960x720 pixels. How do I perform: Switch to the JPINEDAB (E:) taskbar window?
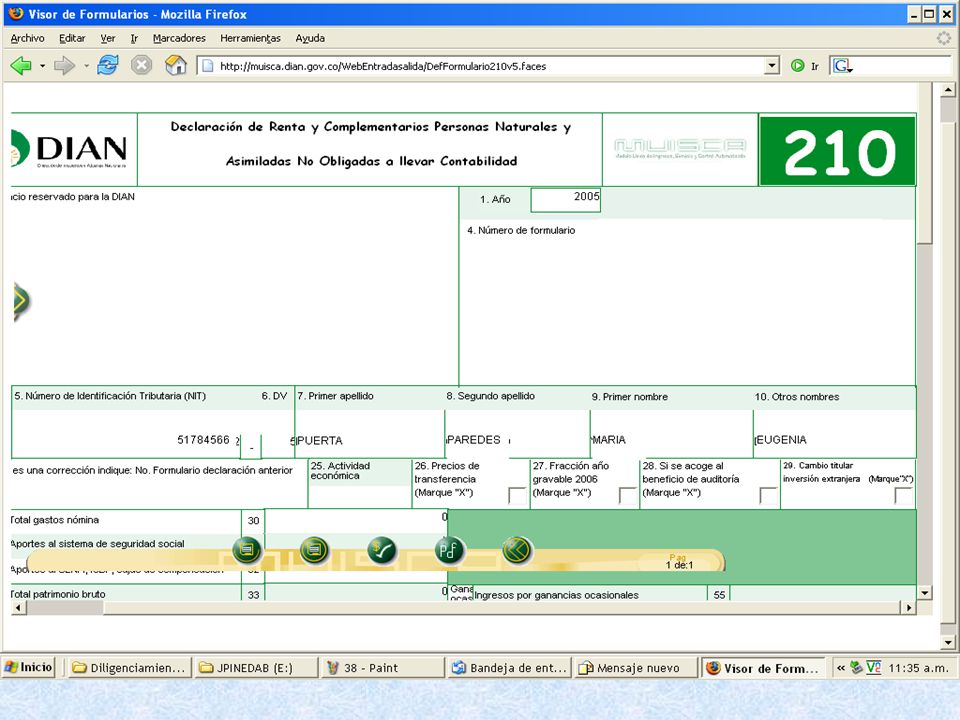[x=257, y=668]
